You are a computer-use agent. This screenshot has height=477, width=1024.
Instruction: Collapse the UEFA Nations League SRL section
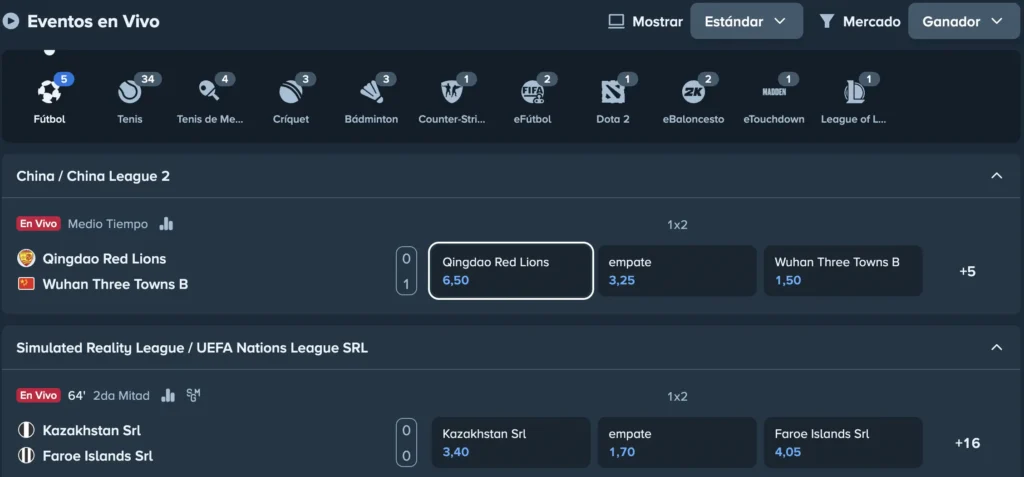click(997, 348)
